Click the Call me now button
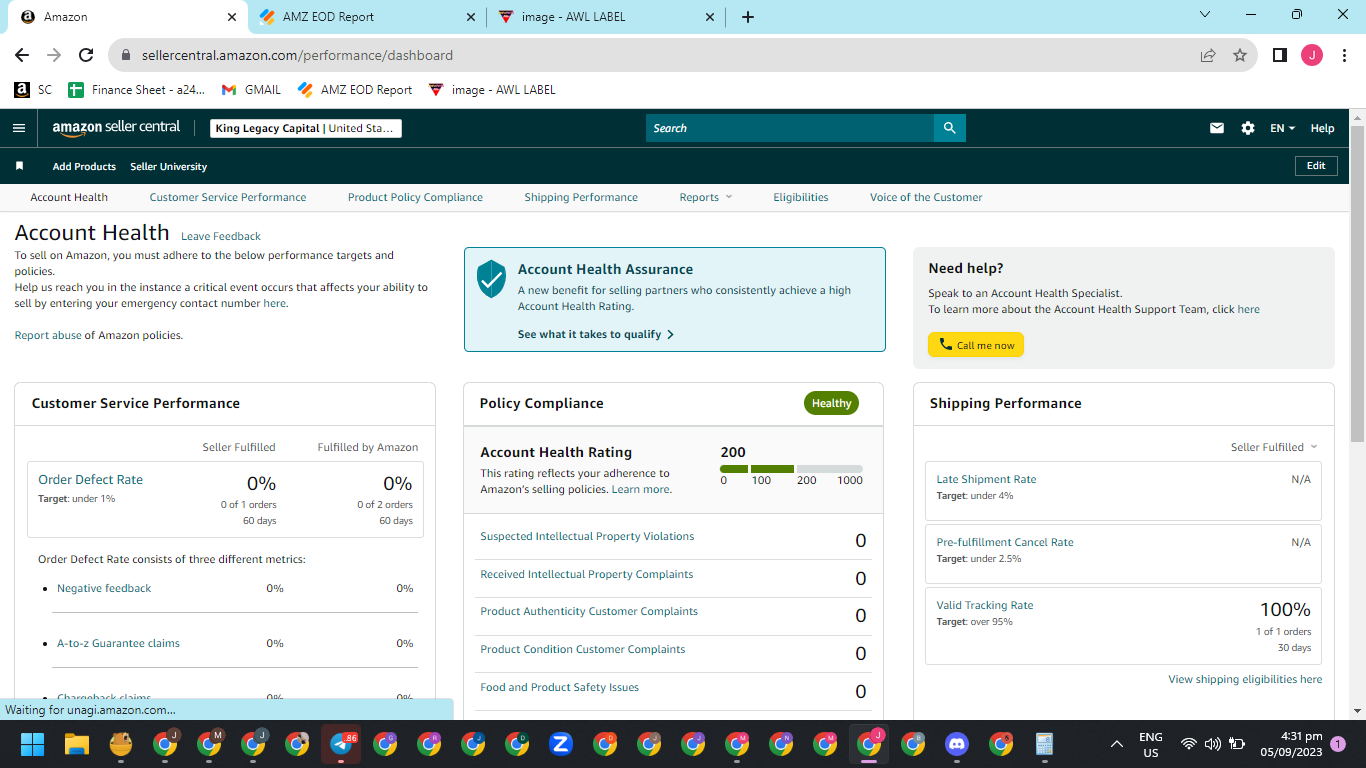1366x768 pixels. [x=976, y=345]
